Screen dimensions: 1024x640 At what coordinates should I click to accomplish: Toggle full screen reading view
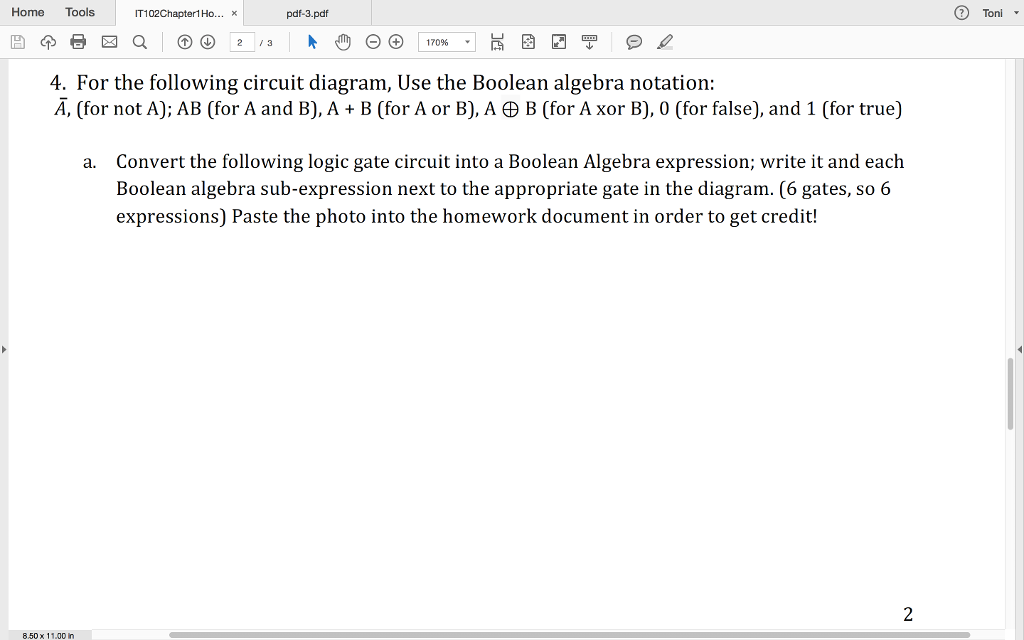coord(557,42)
